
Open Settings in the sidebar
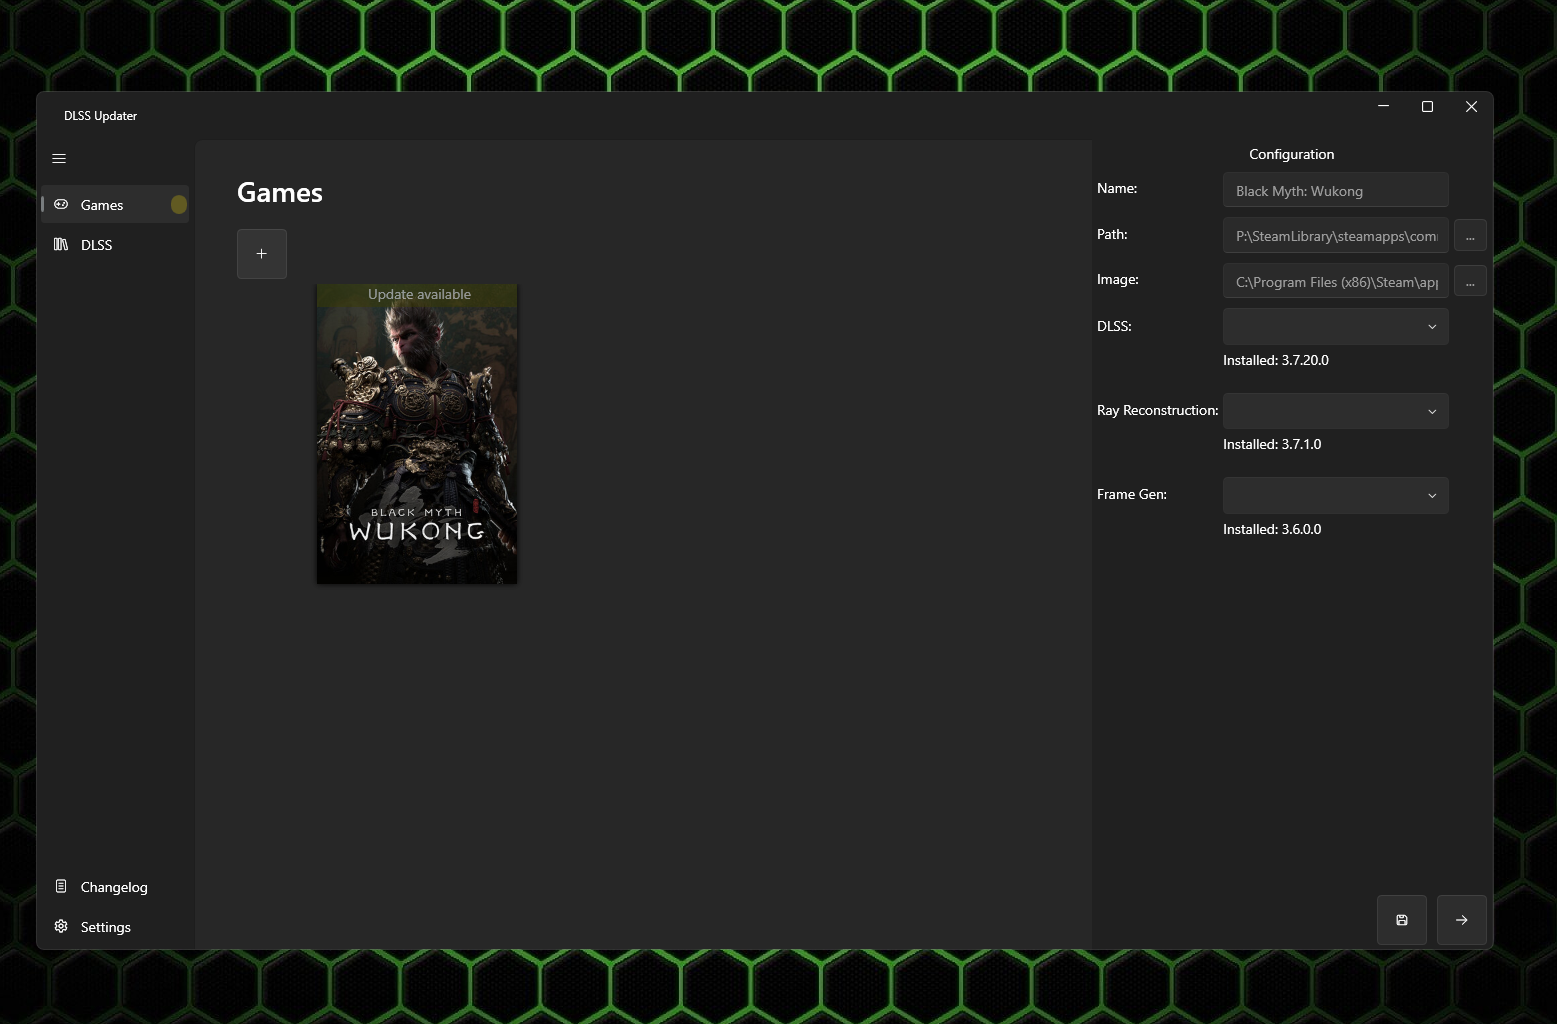pyautogui.click(x=115, y=927)
